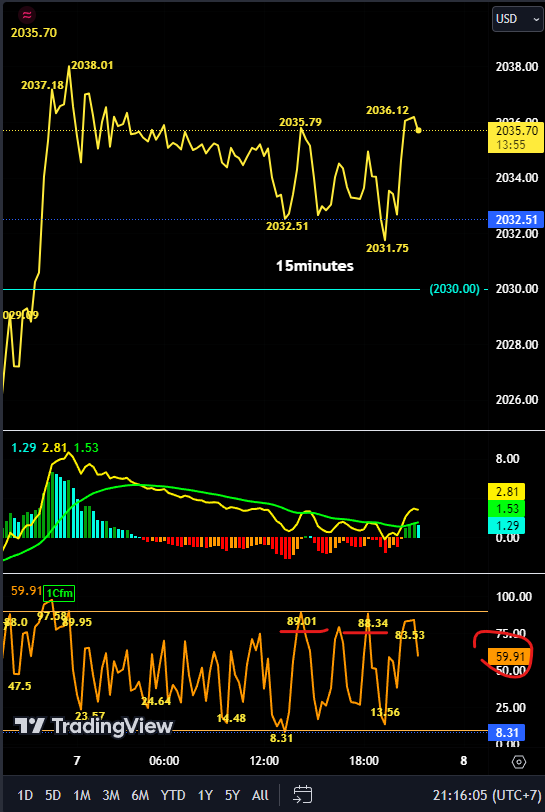
Task: Open the USD currency dropdown
Action: pos(518,19)
